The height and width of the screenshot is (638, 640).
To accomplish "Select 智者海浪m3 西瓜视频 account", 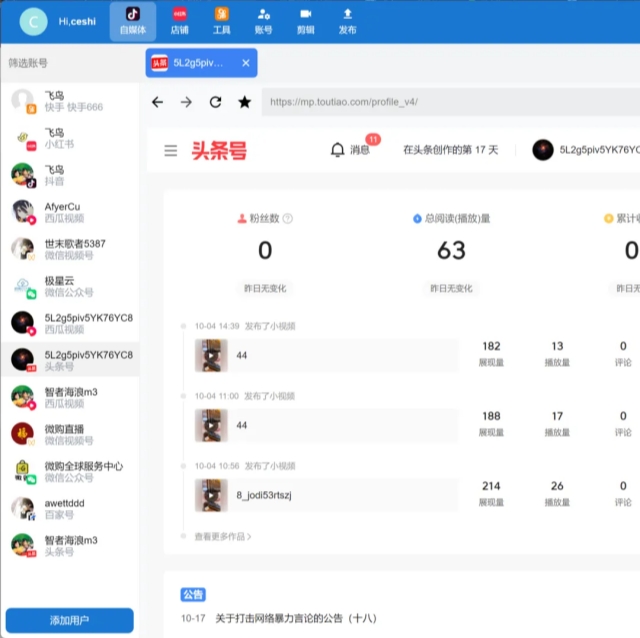I will (x=69, y=398).
